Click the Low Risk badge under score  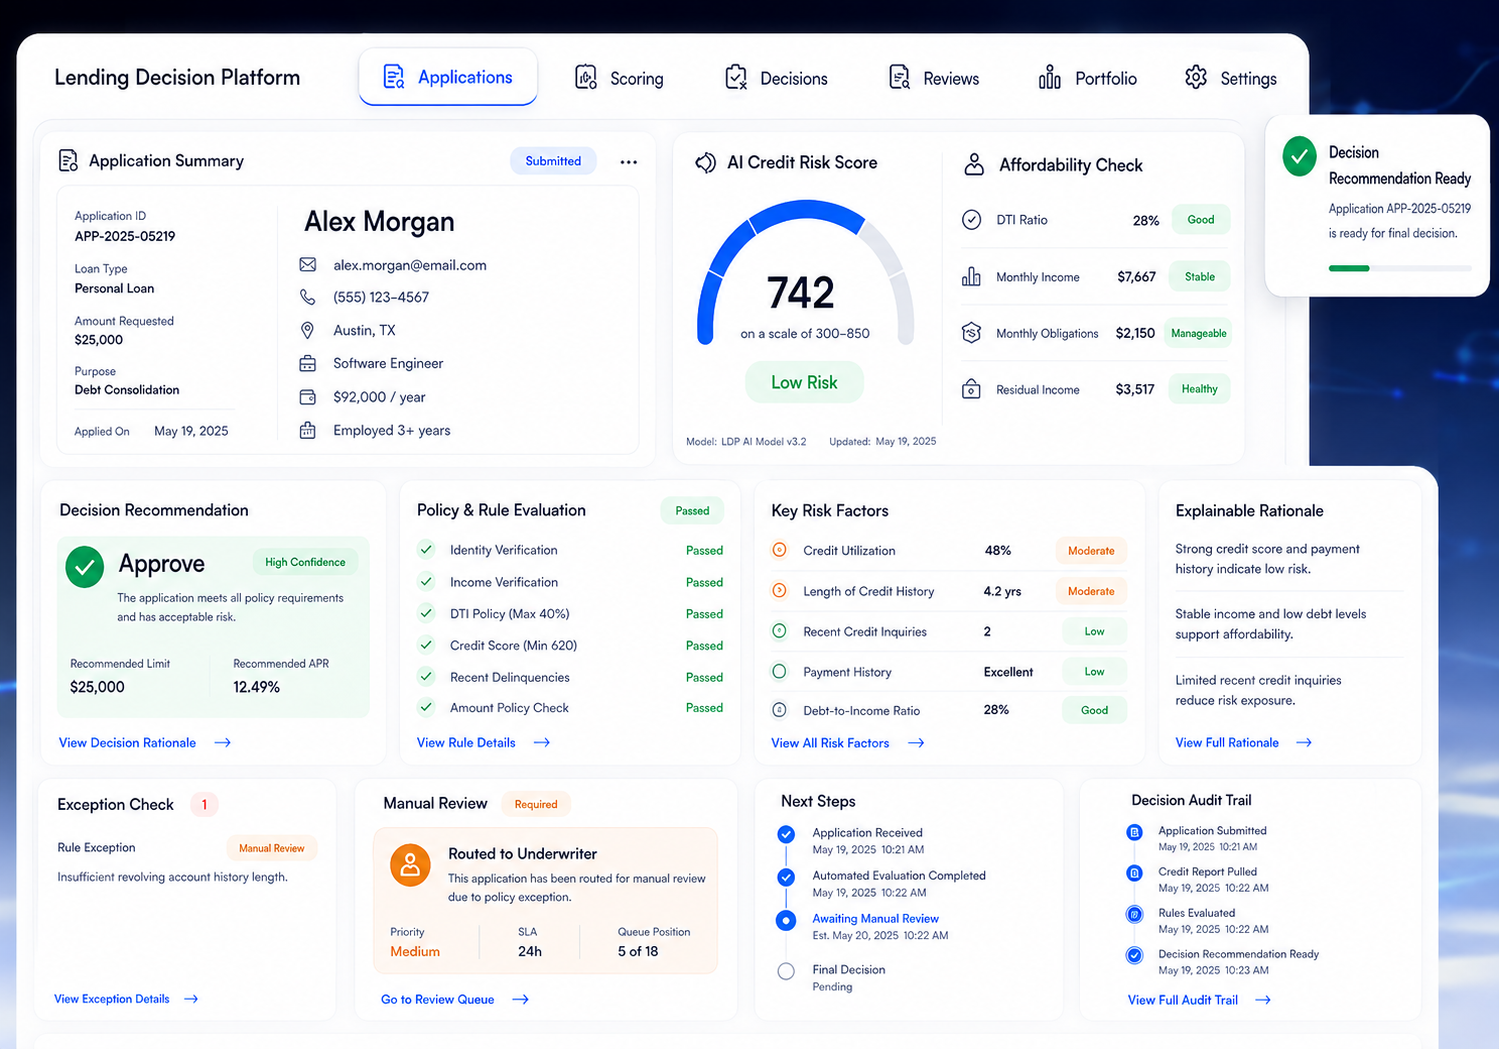804,382
